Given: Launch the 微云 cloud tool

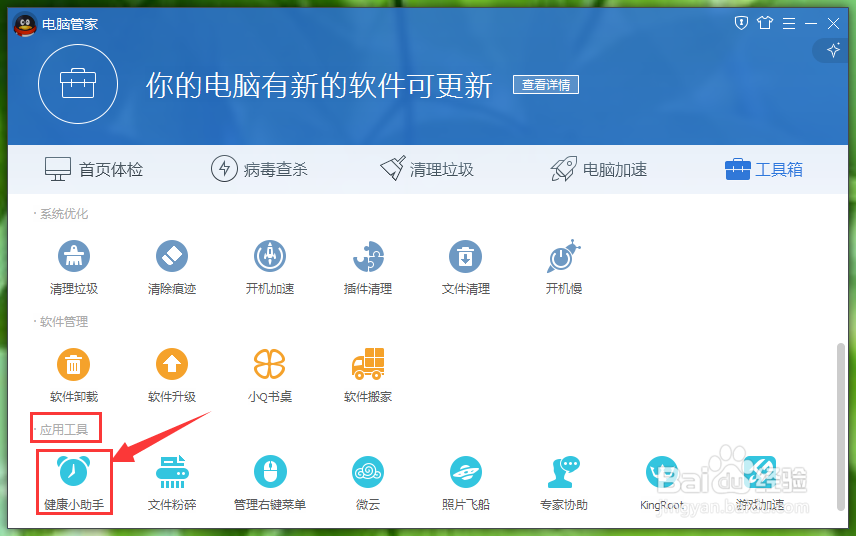Looking at the screenshot, I should click(368, 472).
